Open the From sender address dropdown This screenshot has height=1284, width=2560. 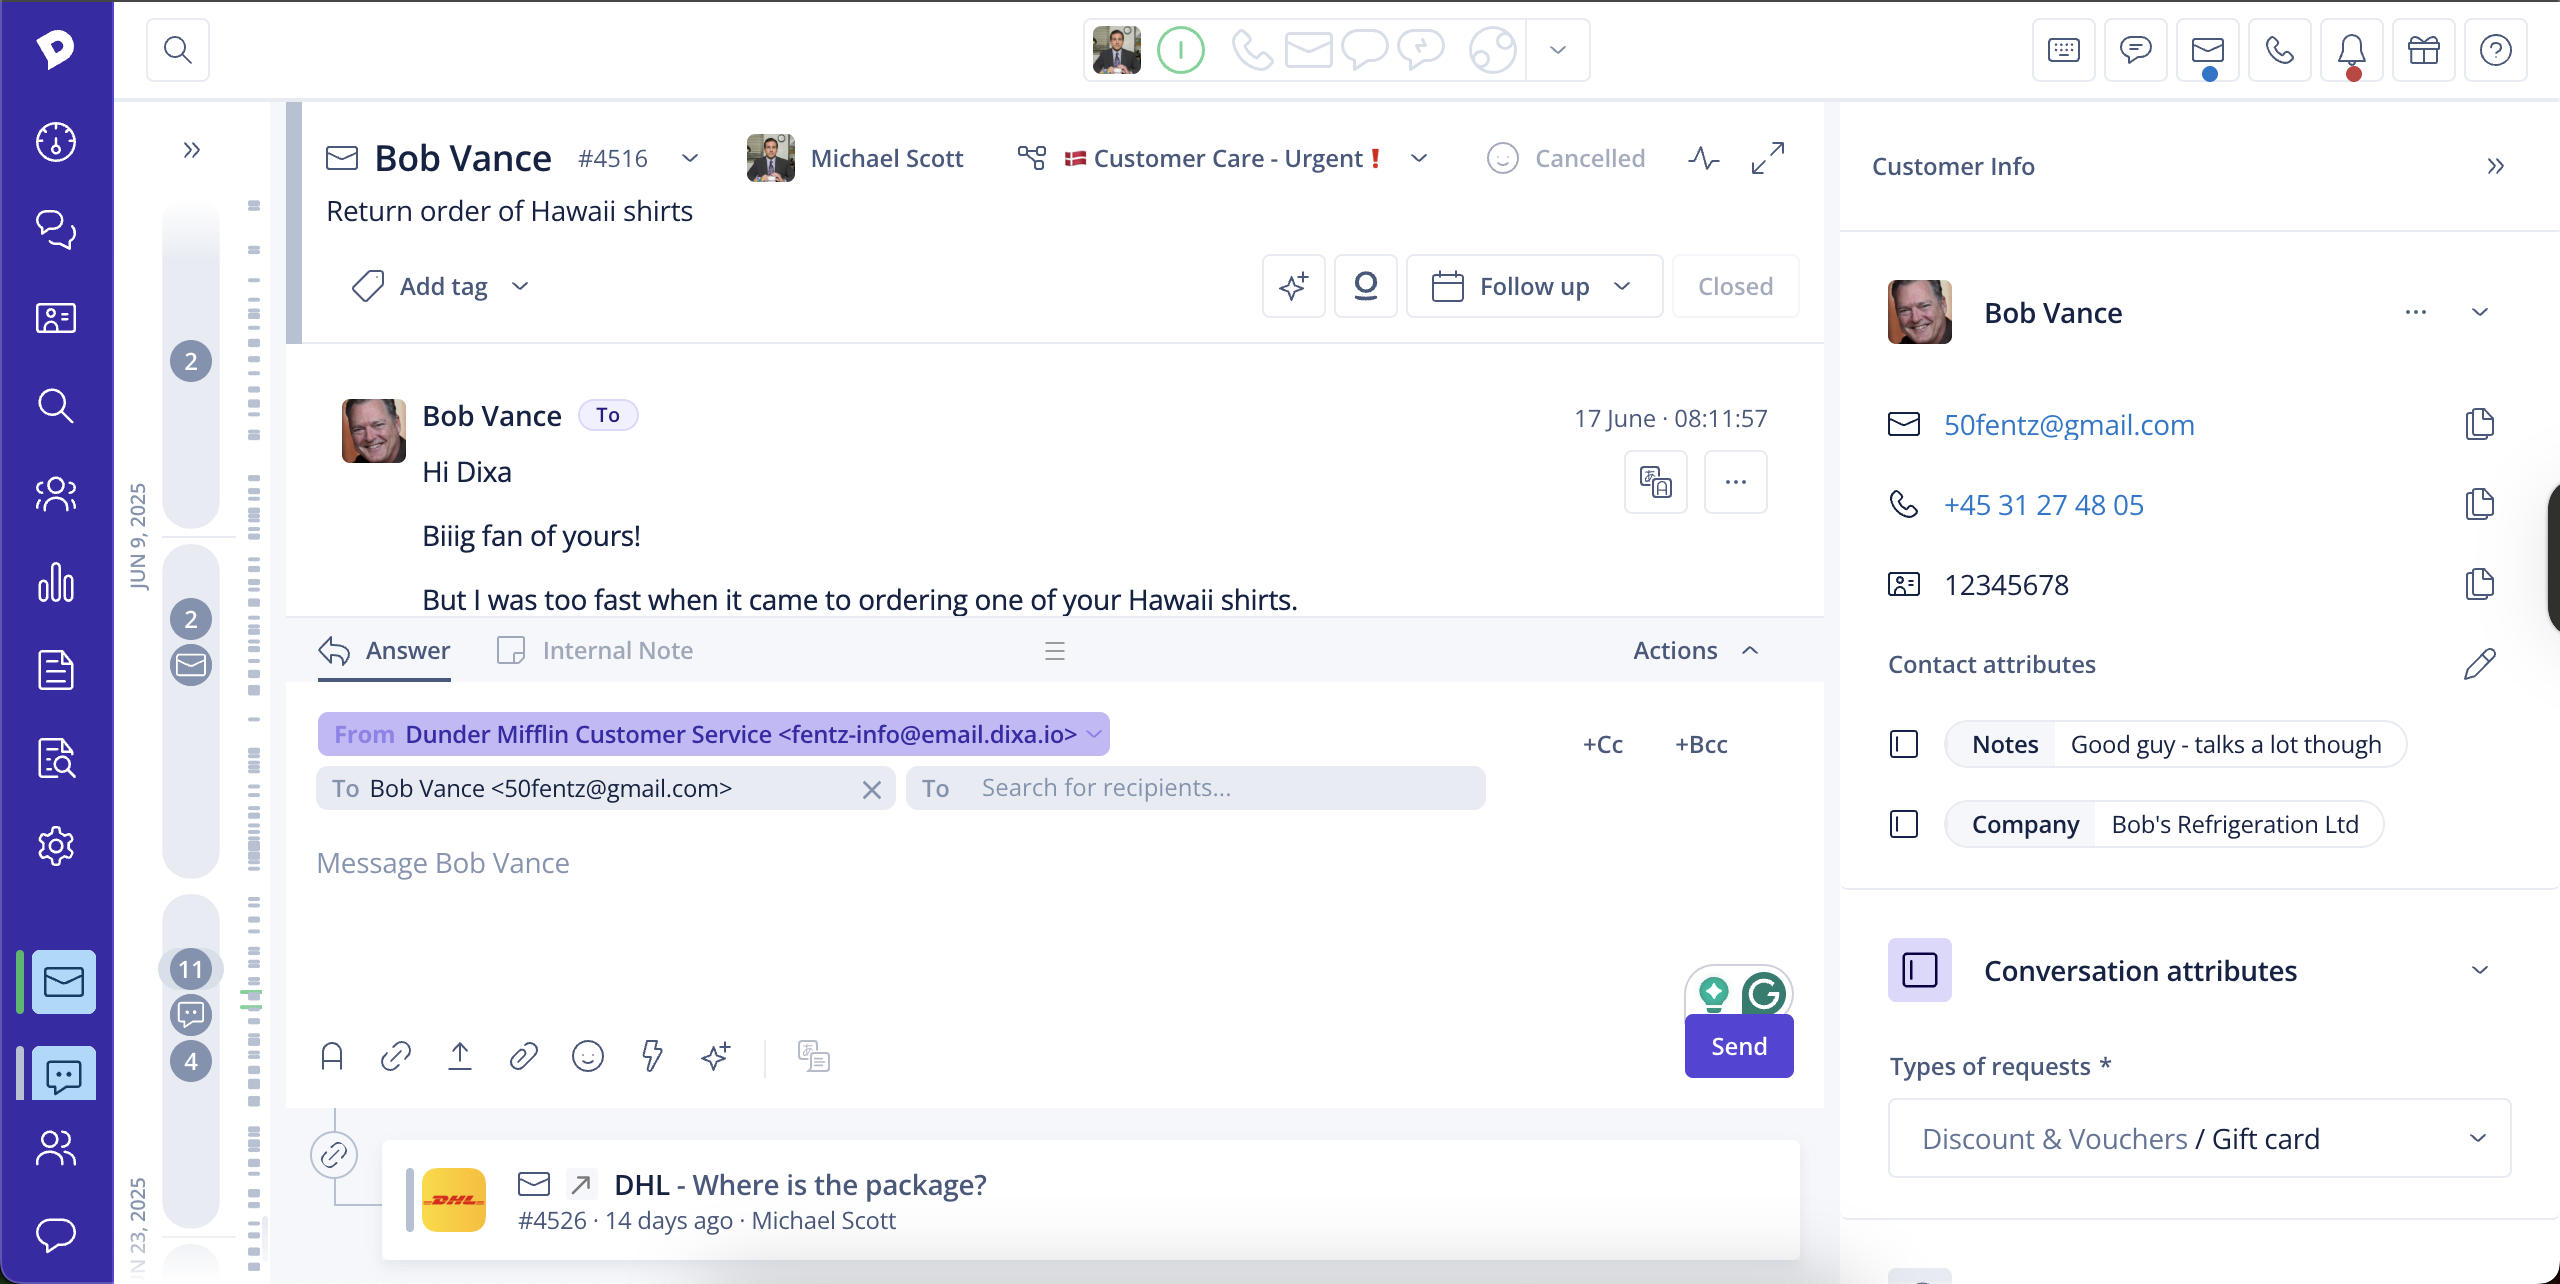point(713,734)
